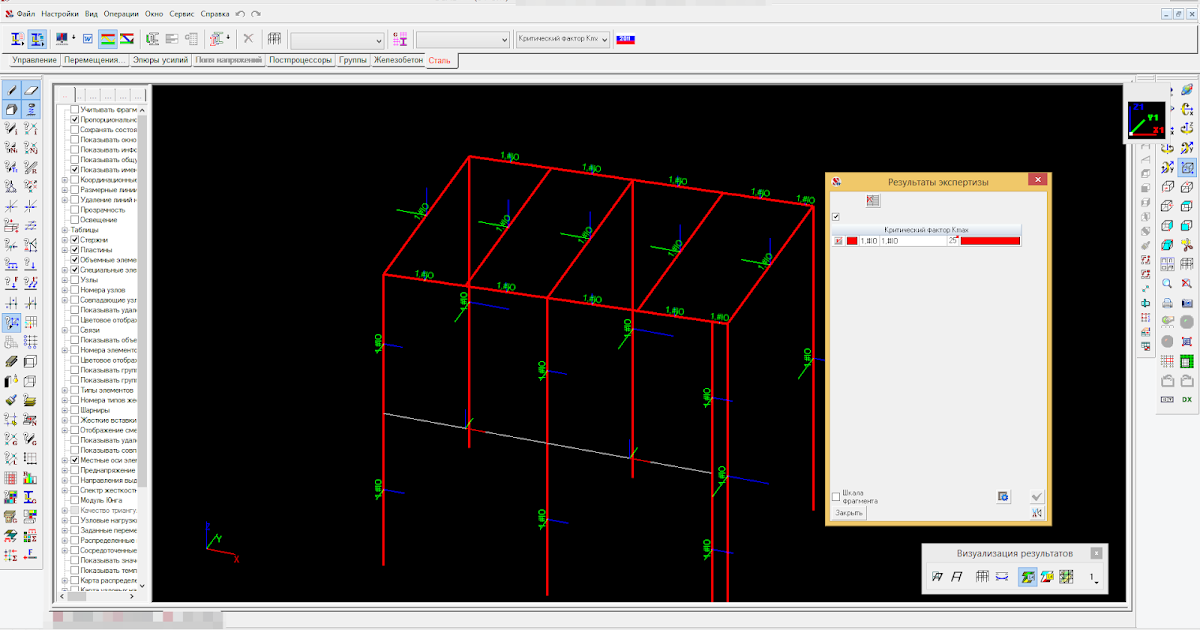Expand the Таблицы tree node
The width and height of the screenshot is (1200, 630).
[x=65, y=230]
